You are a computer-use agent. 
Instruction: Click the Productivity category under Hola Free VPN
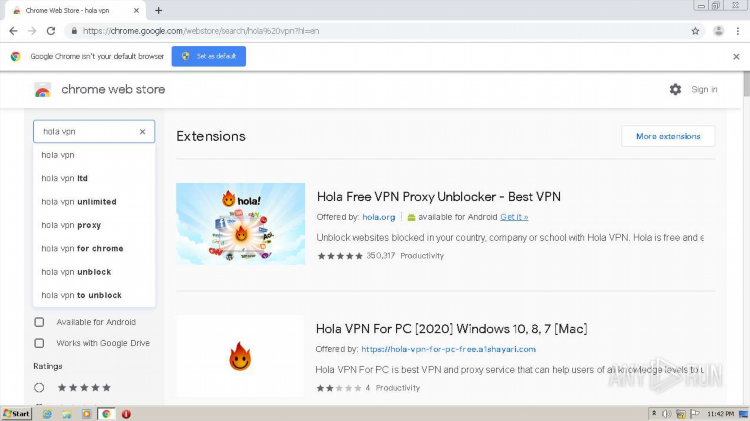[422, 256]
